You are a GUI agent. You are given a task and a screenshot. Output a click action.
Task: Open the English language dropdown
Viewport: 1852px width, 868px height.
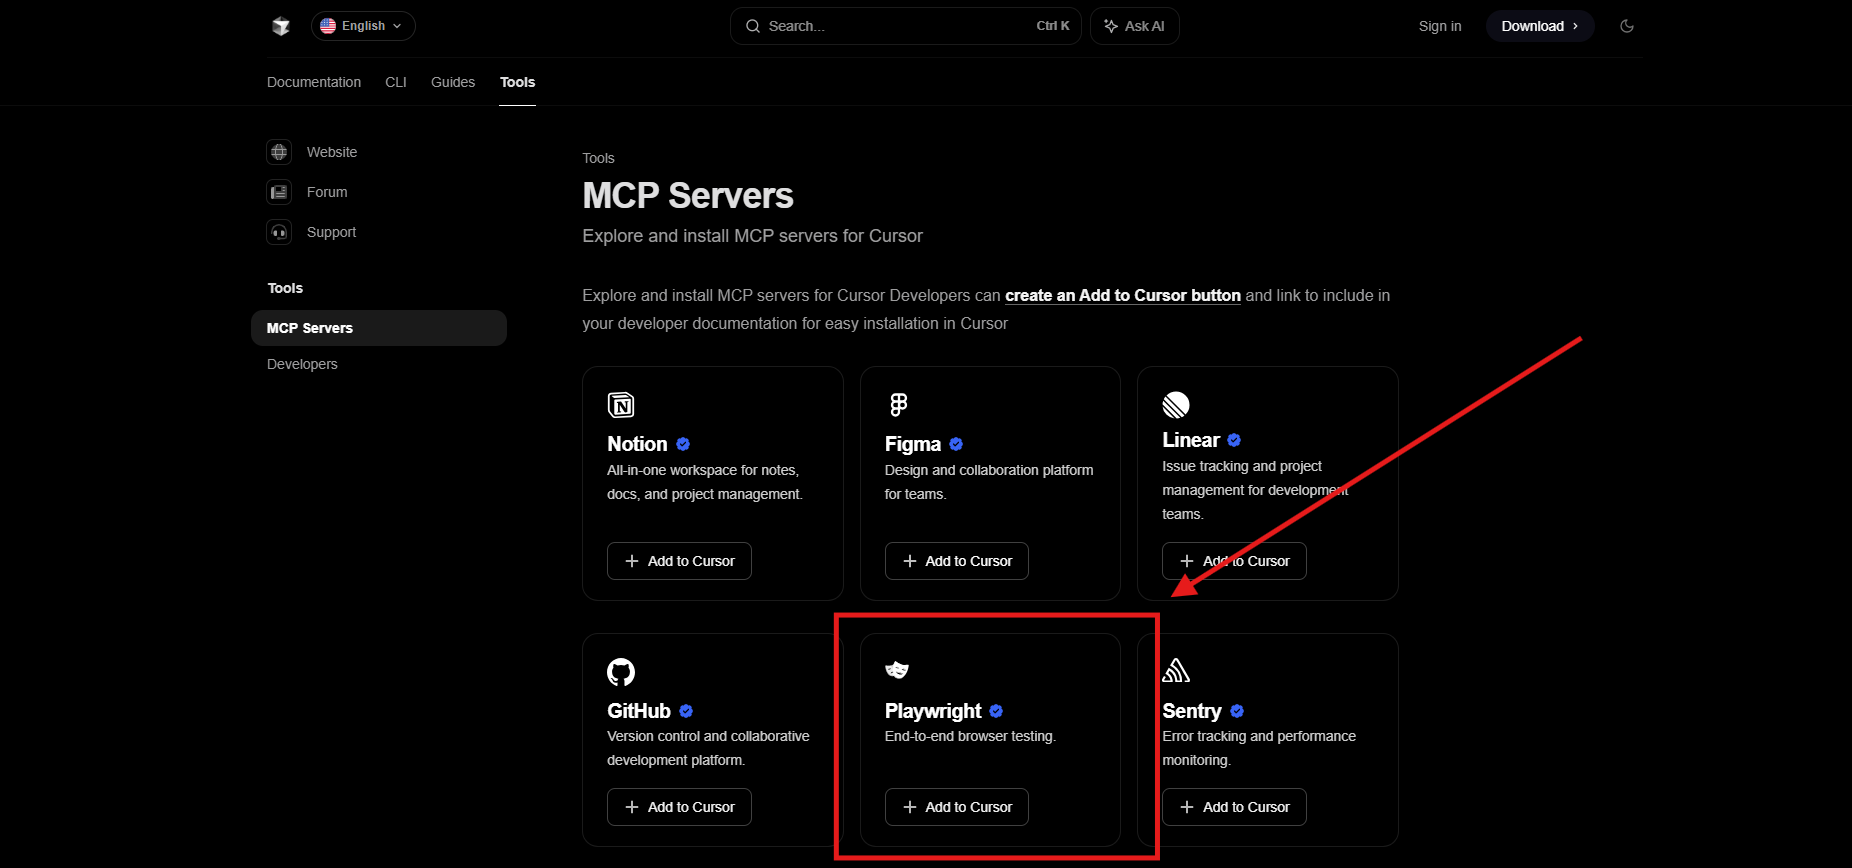[x=363, y=26]
